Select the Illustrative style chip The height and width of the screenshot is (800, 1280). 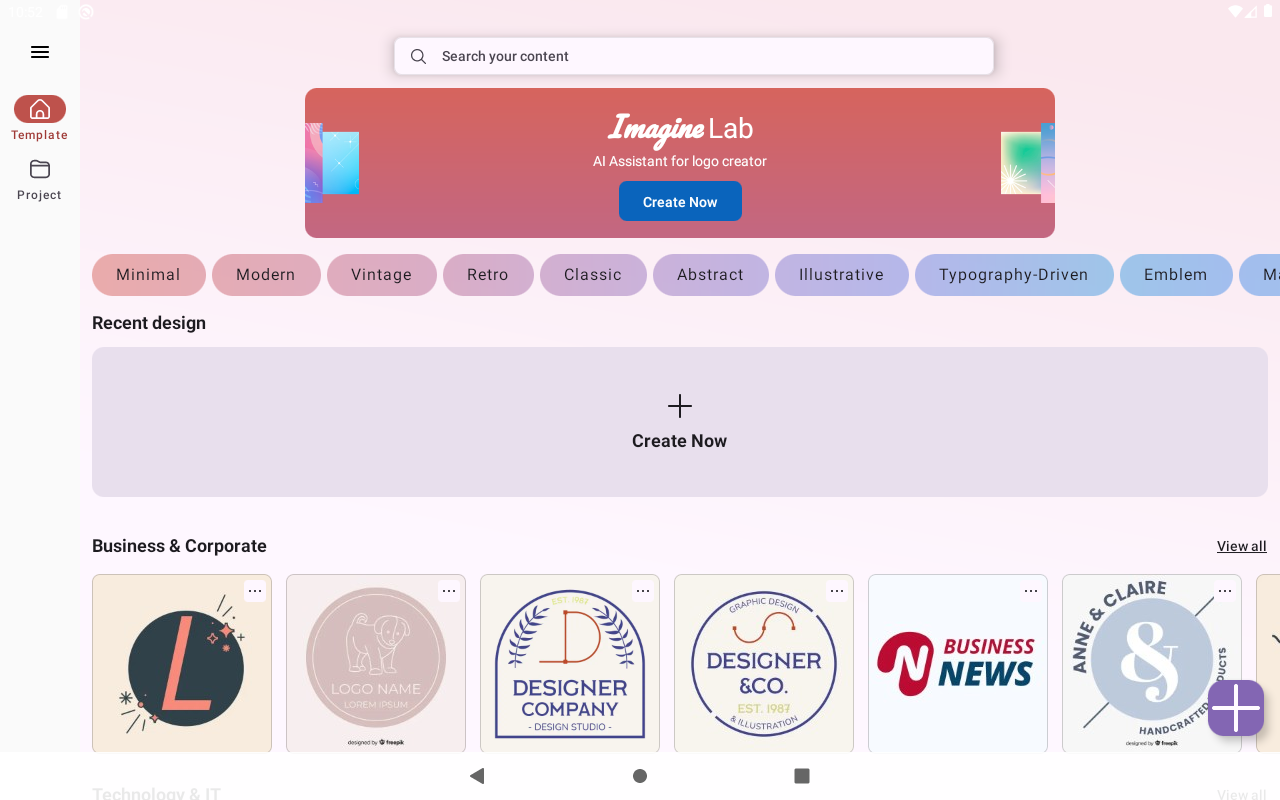(x=842, y=275)
